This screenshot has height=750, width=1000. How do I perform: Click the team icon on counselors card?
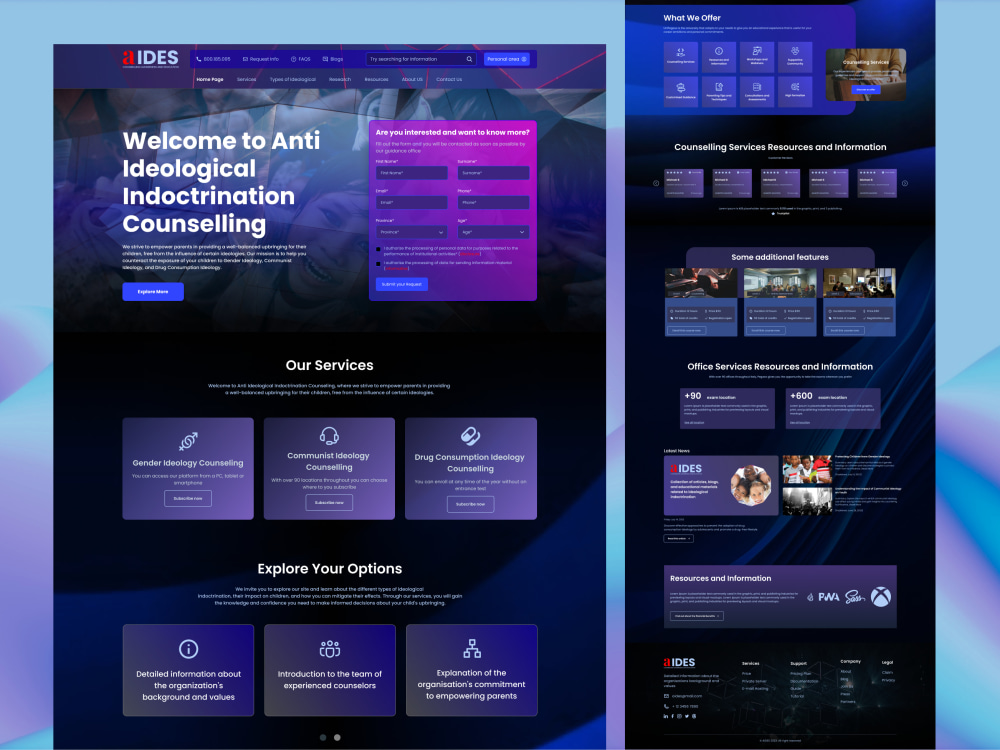coord(330,649)
